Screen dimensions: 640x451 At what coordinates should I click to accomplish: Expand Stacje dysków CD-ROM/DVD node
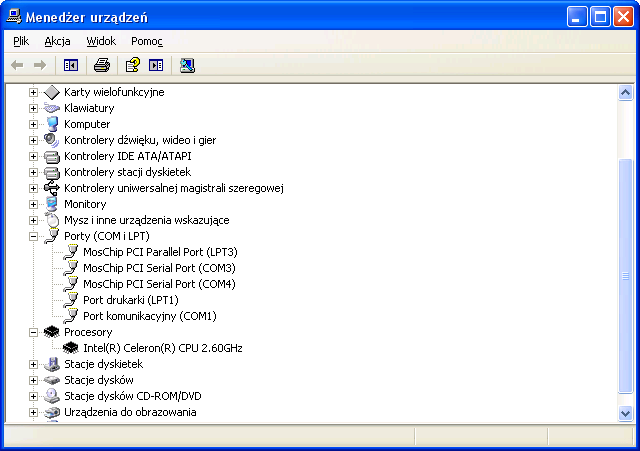tap(33, 396)
